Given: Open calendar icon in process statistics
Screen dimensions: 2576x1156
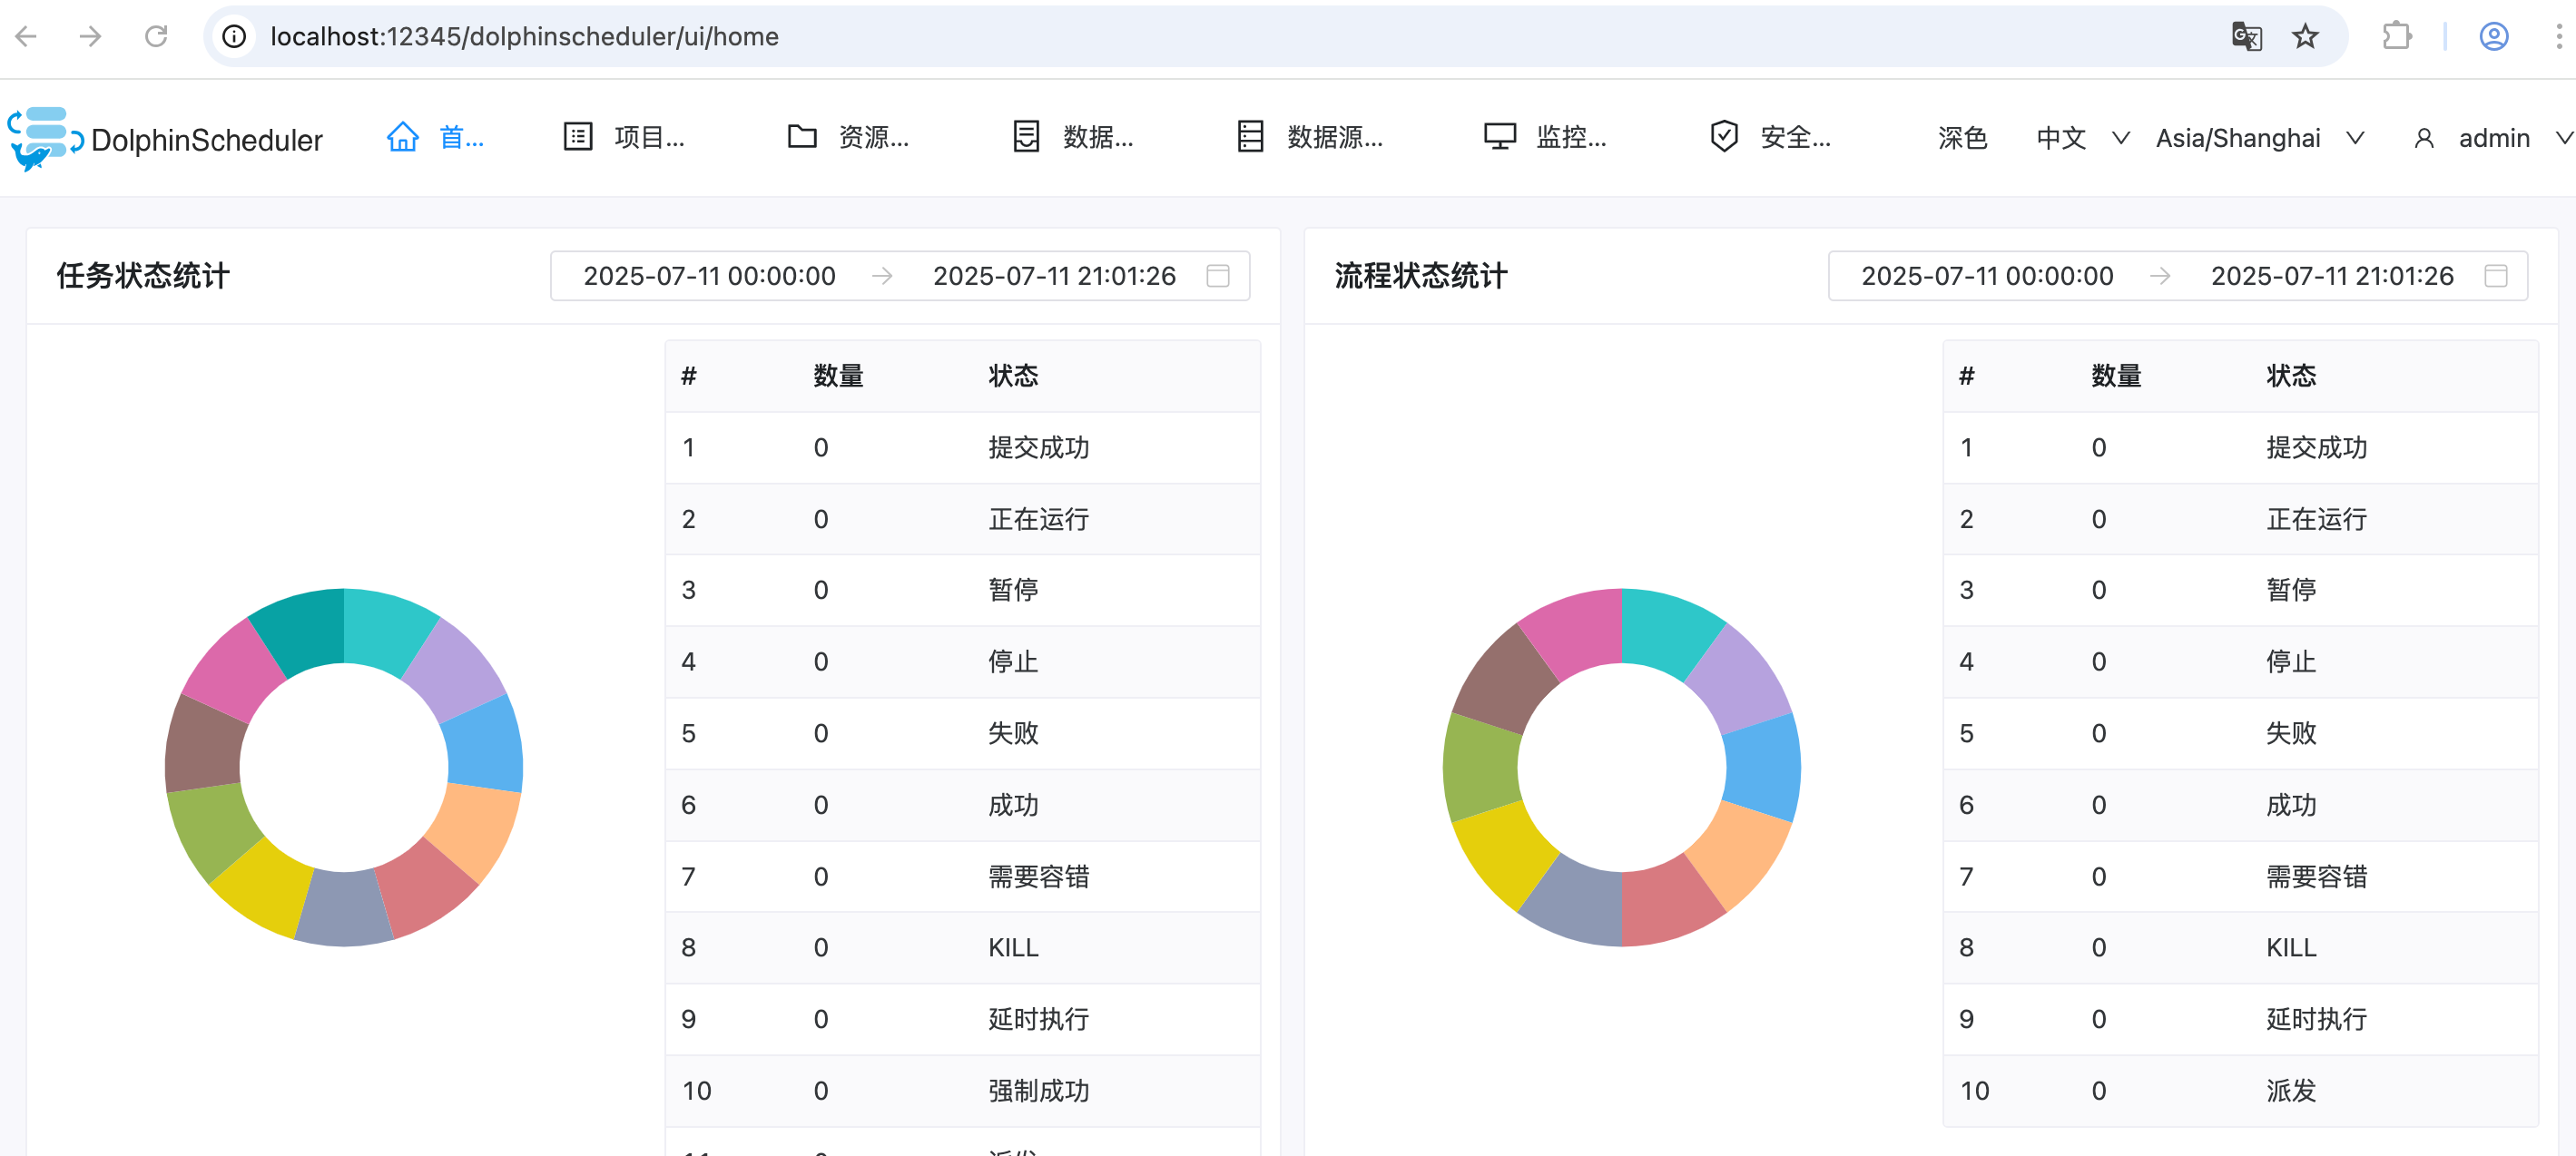Looking at the screenshot, I should (x=2495, y=276).
